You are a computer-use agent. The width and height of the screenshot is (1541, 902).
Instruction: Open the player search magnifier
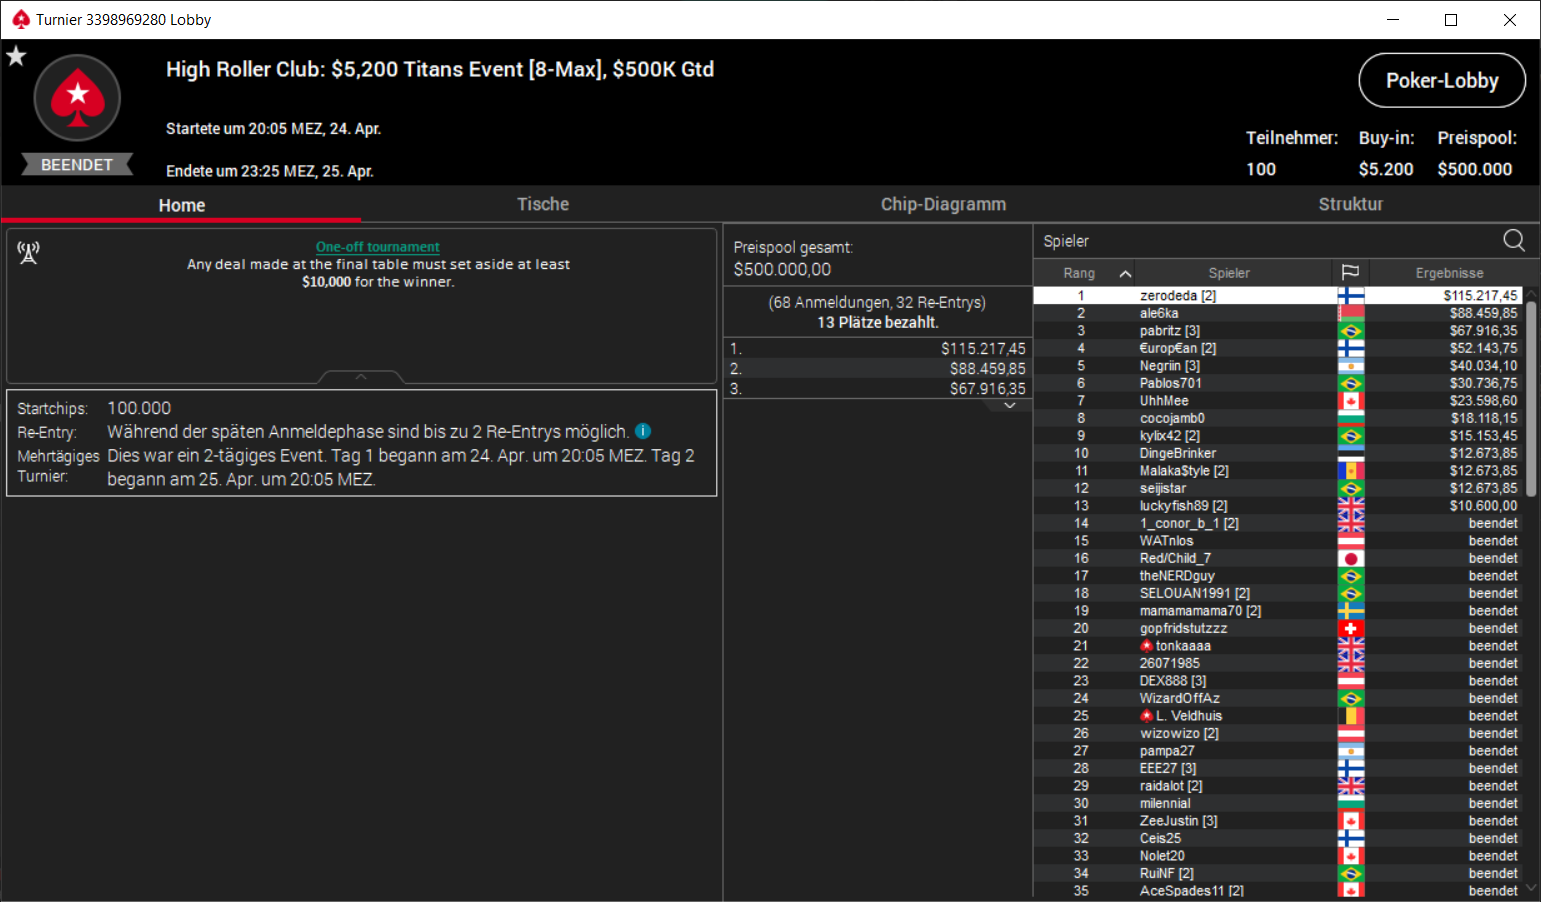tap(1514, 240)
